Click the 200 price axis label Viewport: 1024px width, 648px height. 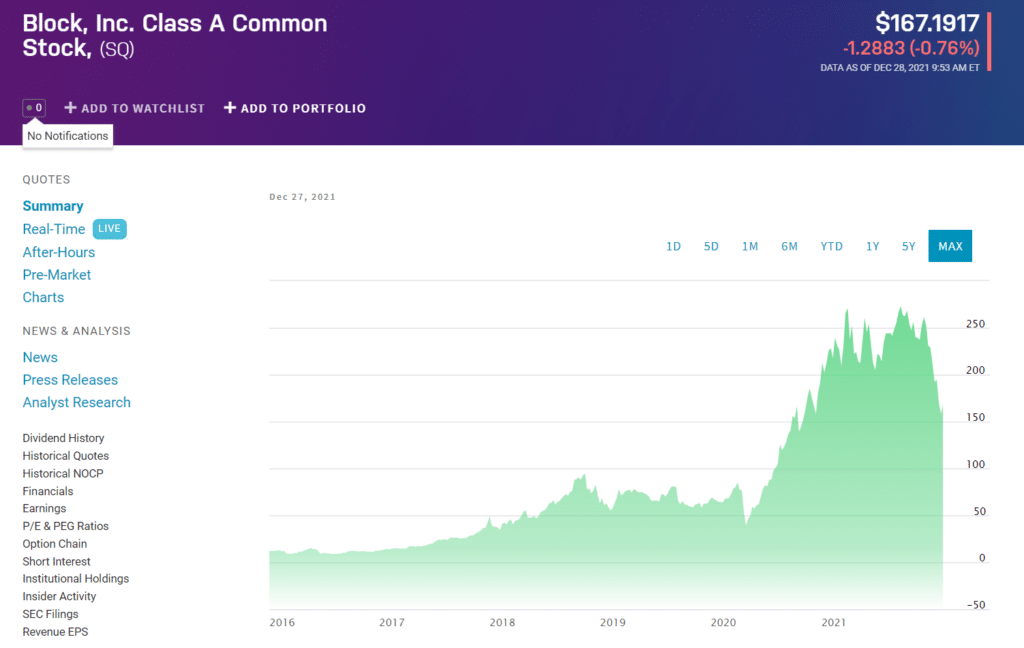click(976, 370)
